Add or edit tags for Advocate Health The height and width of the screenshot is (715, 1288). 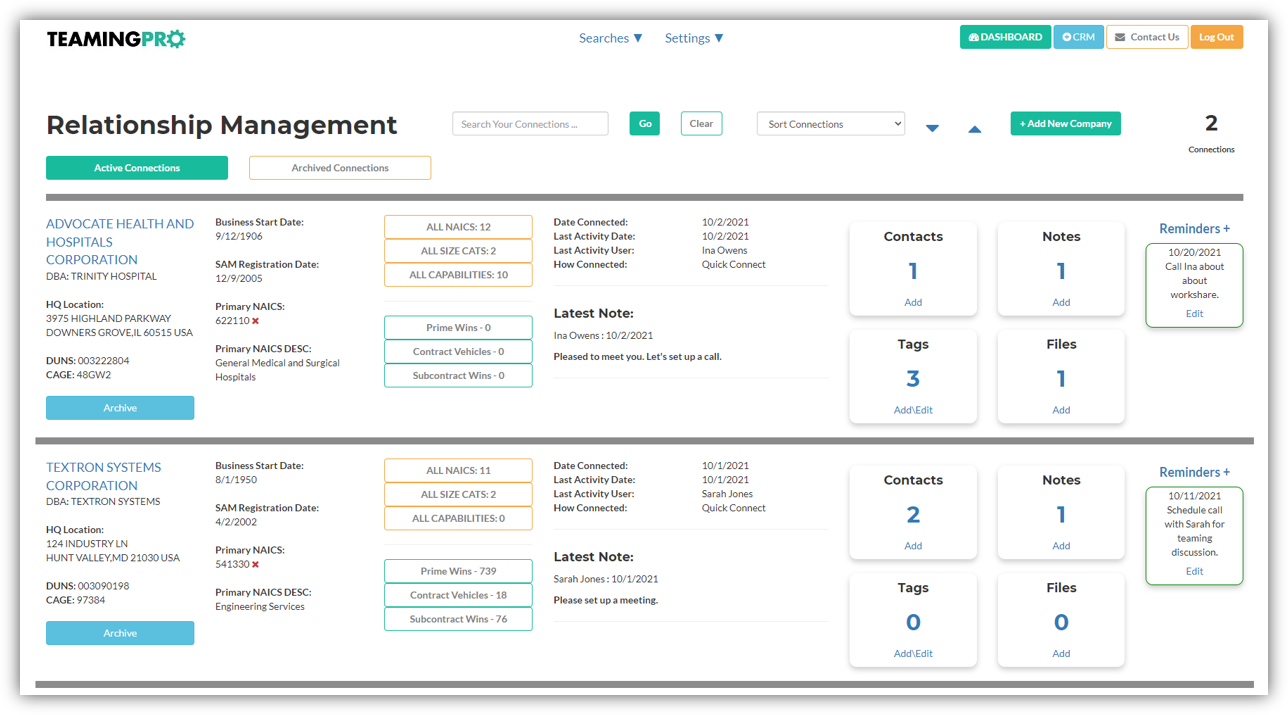(x=913, y=410)
